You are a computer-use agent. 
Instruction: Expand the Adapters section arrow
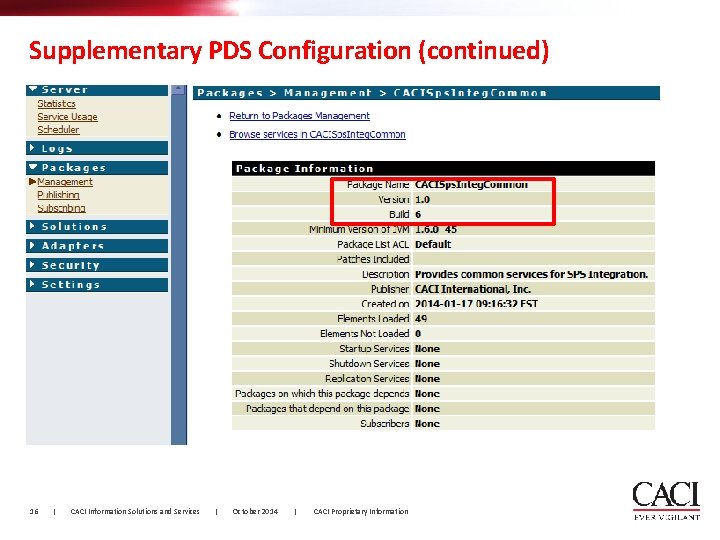pos(32,245)
